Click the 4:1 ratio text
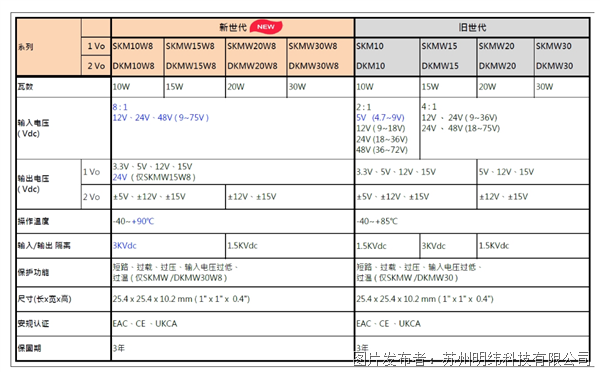This screenshot has height=373, width=600. pos(429,107)
